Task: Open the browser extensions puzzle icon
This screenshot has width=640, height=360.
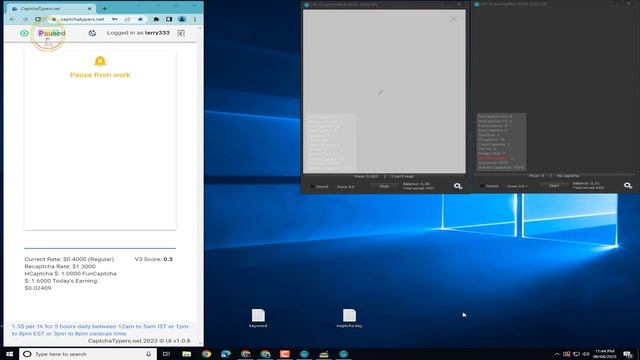Action: coord(156,19)
